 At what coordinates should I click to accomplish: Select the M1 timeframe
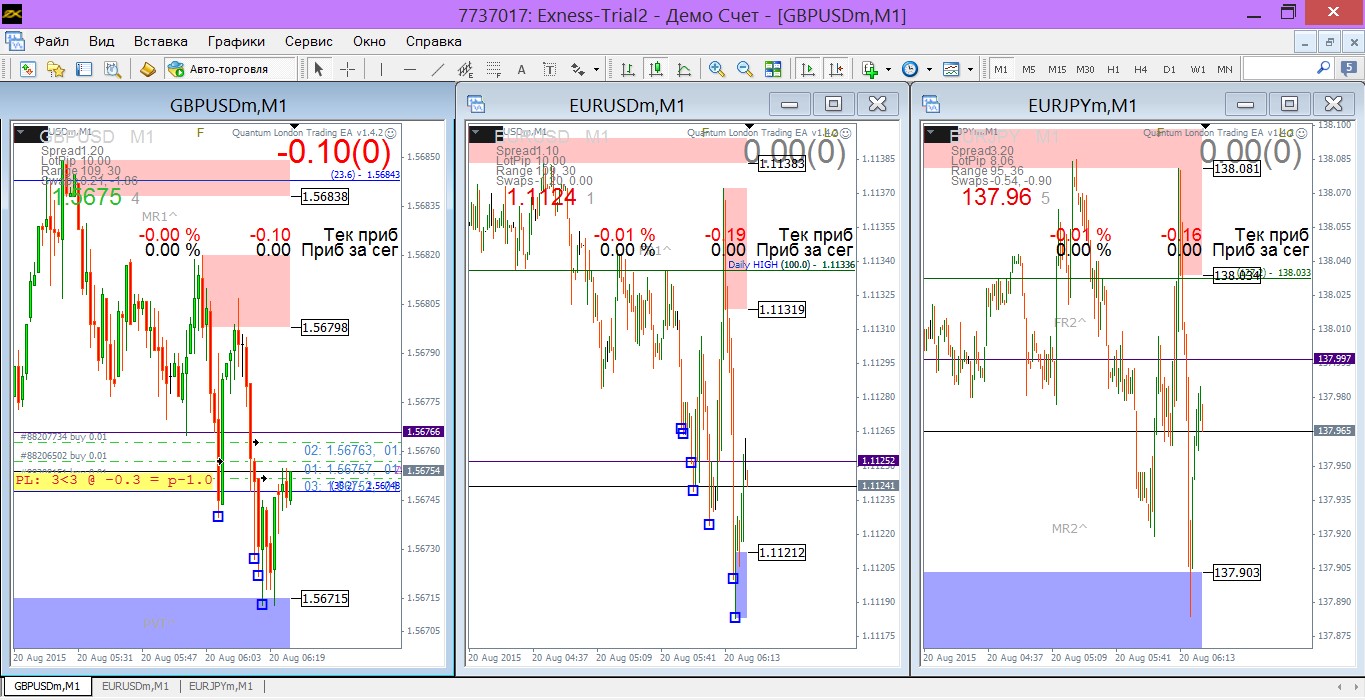click(1001, 69)
